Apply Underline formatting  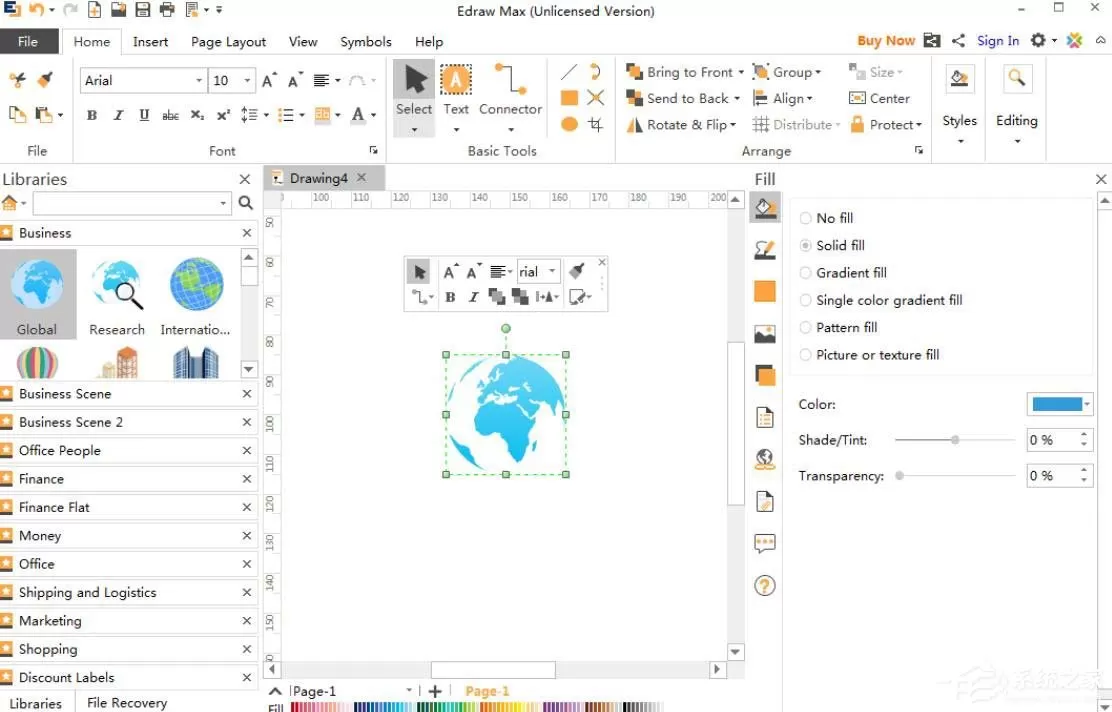145,115
